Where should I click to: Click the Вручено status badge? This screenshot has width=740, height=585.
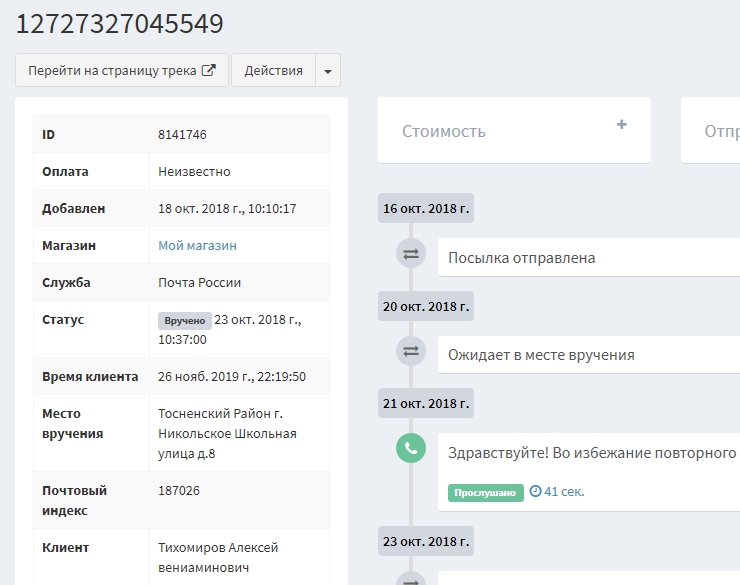(184, 321)
